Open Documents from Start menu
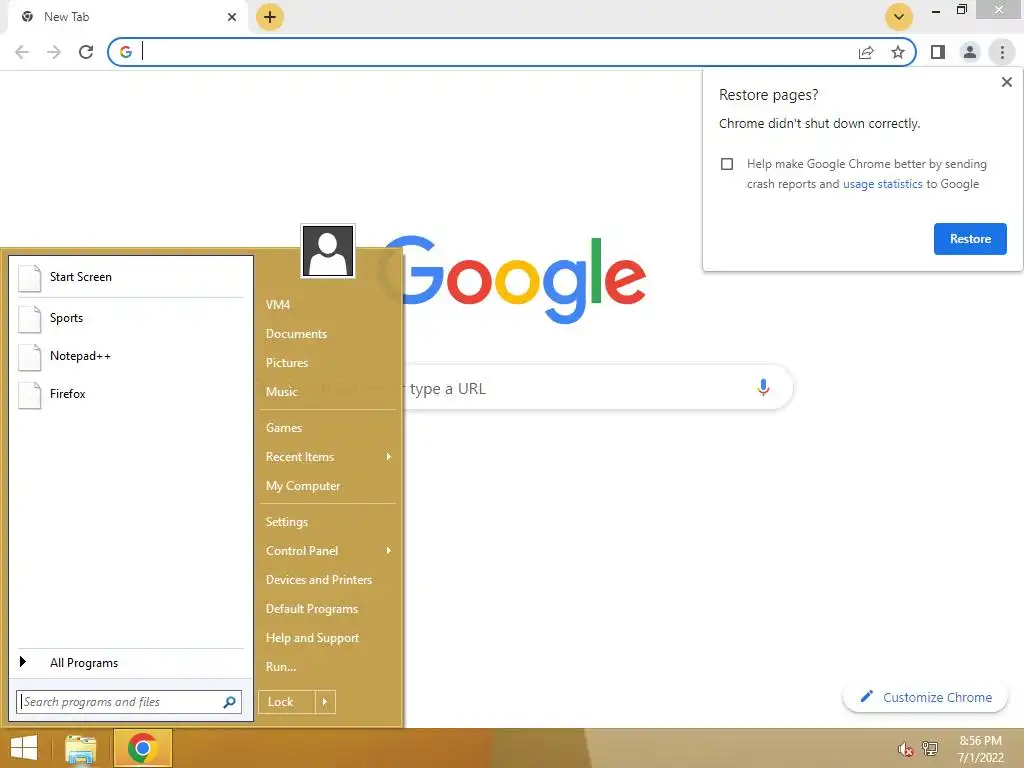 click(x=296, y=334)
